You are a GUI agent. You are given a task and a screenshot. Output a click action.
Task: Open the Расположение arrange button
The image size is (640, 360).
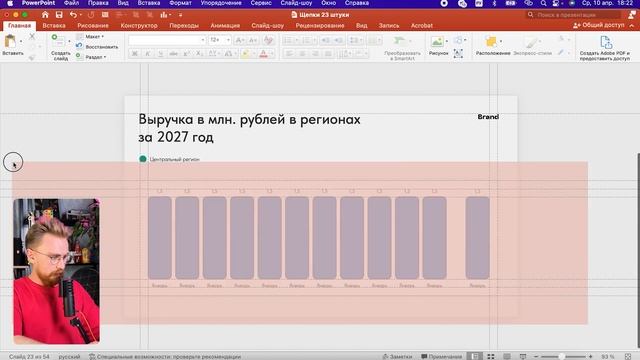pos(493,45)
